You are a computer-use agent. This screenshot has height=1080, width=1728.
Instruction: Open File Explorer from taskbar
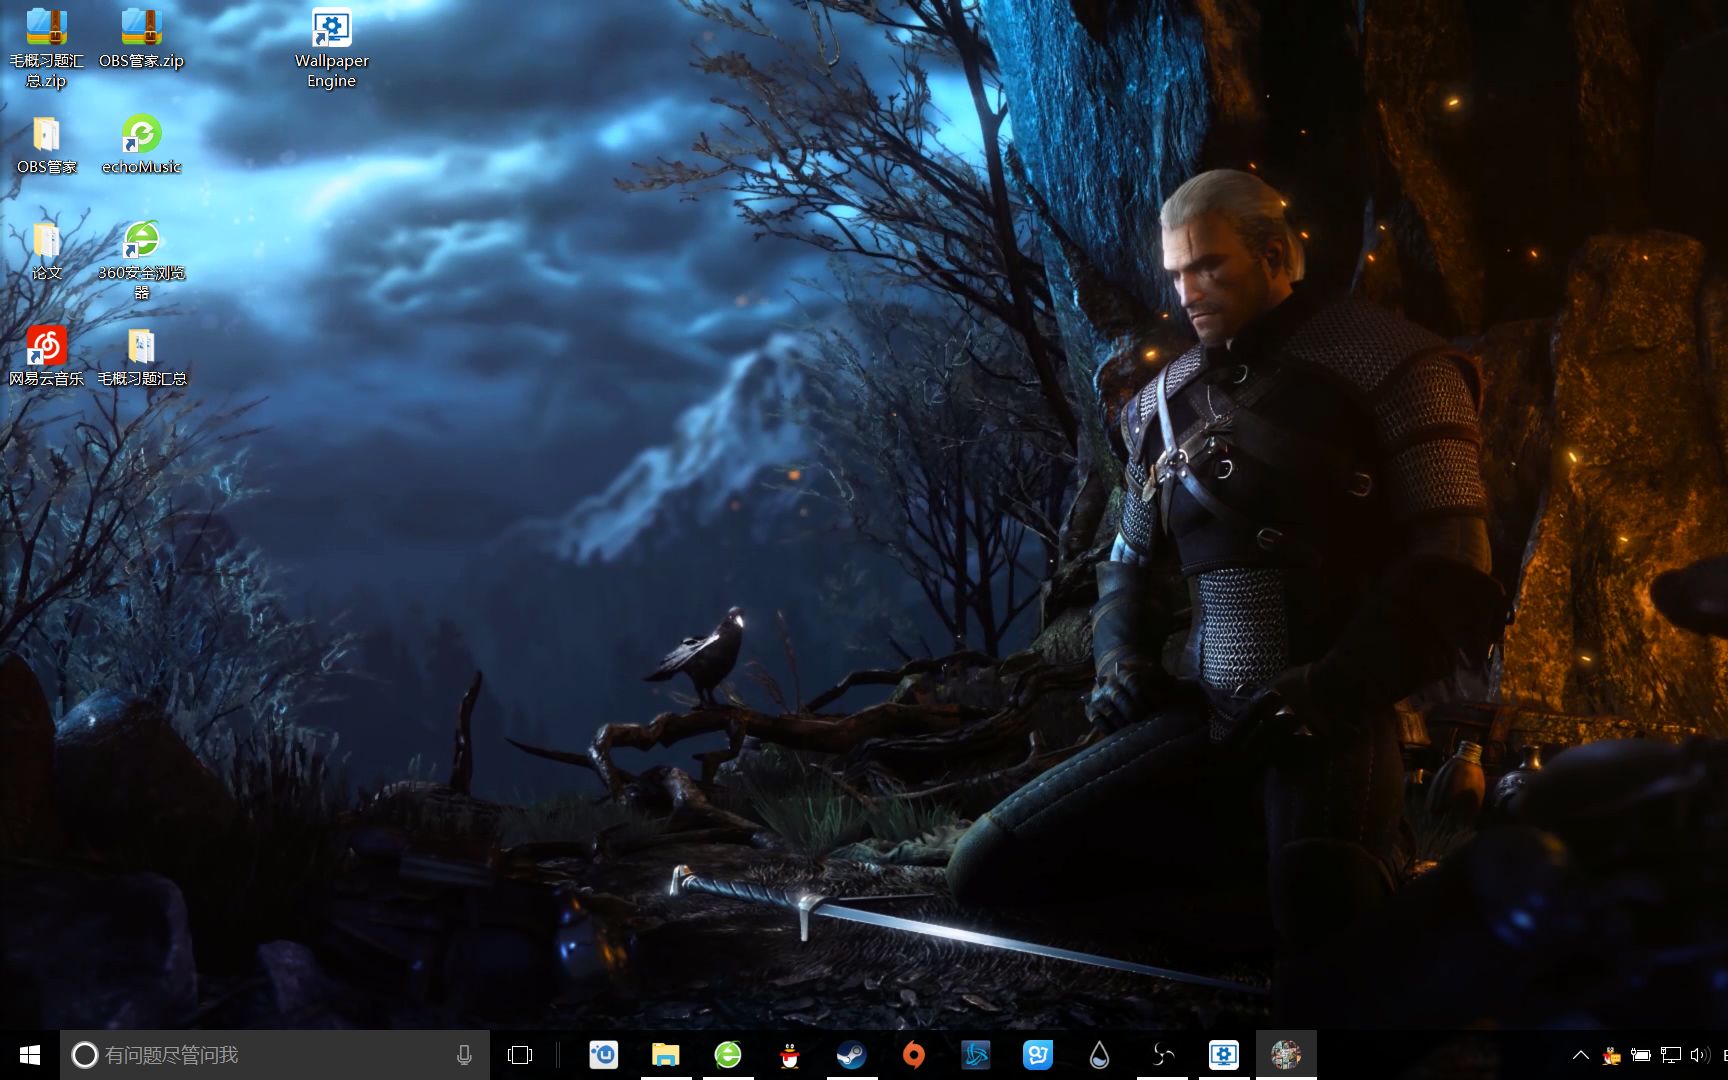(666, 1055)
